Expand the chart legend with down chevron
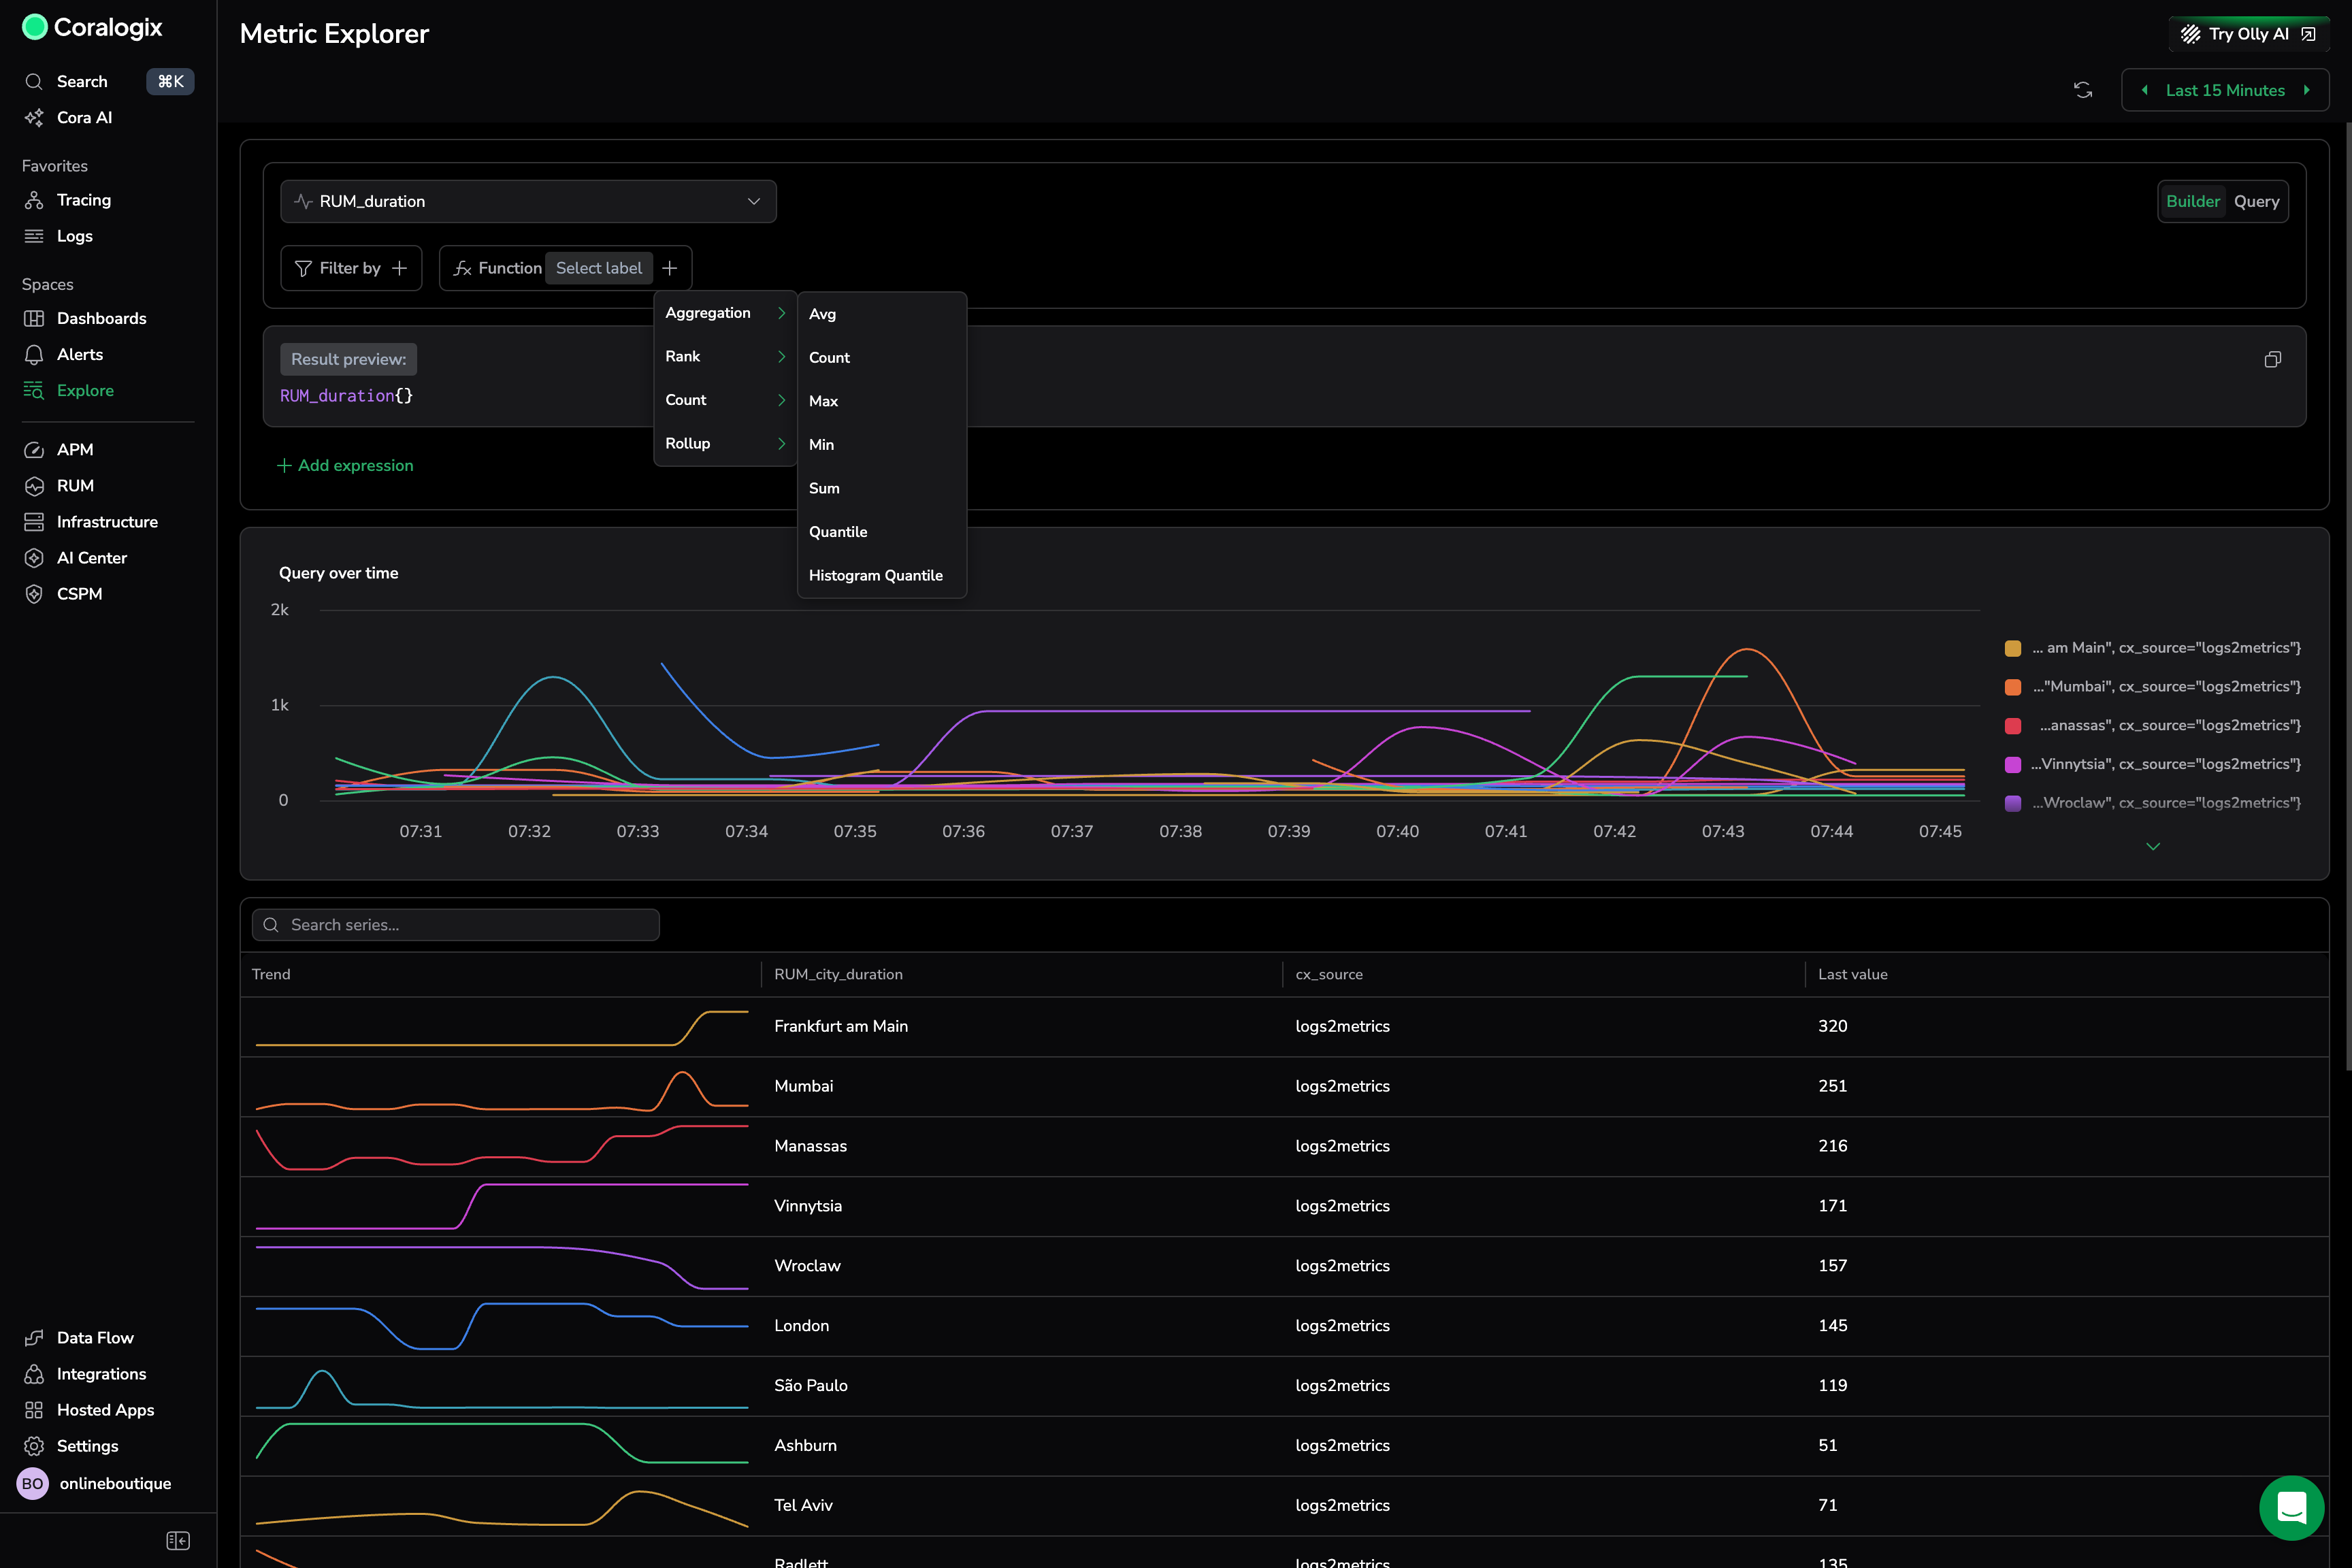The image size is (2352, 1568). 2153,846
